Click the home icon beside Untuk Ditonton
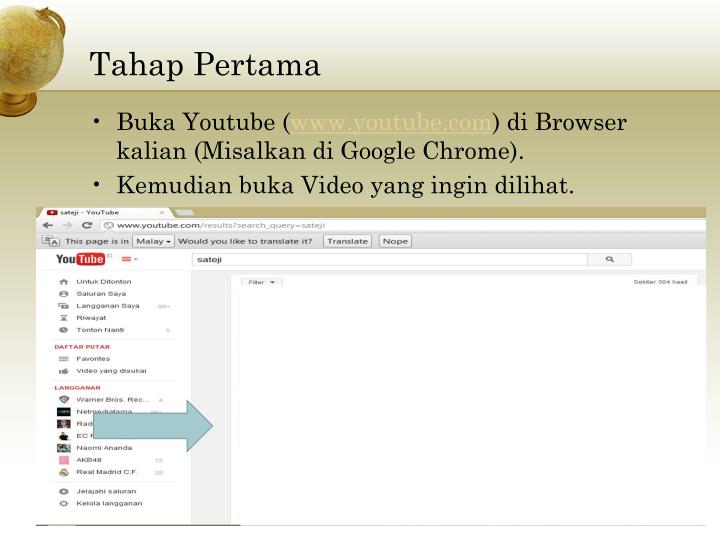 (x=64, y=281)
